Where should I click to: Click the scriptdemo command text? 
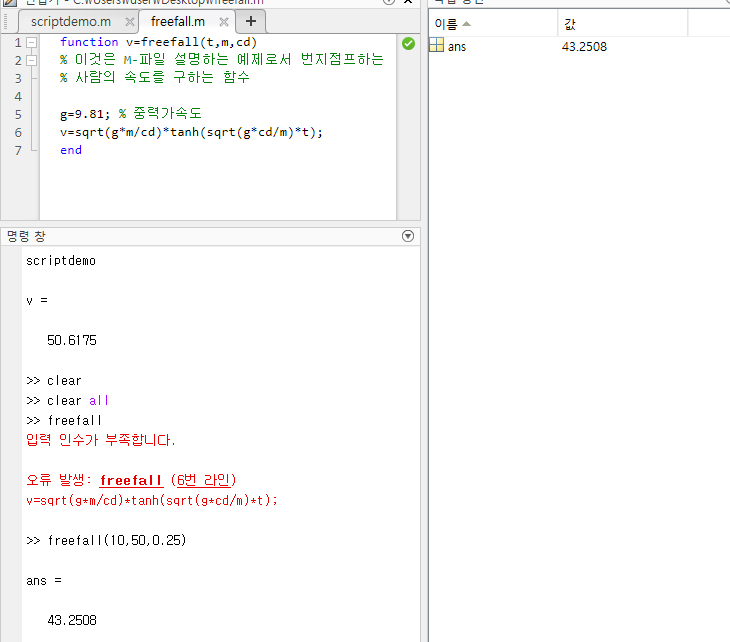61,261
